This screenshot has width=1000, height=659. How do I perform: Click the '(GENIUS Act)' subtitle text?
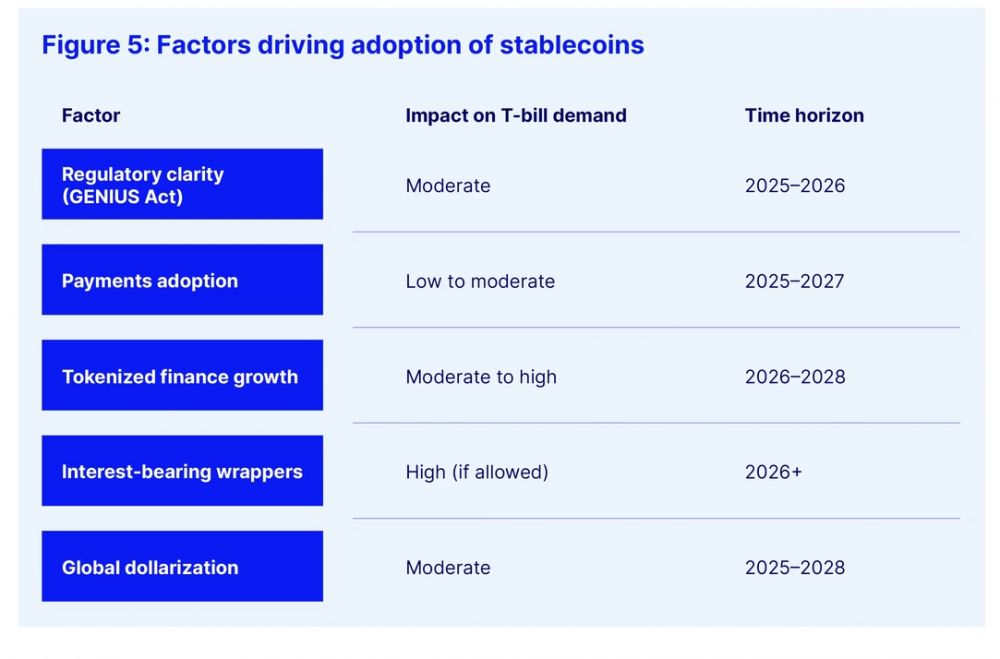pos(123,196)
